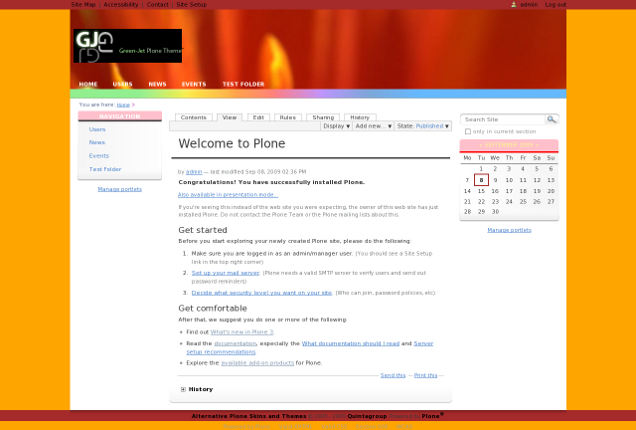Click Home breadcrumb link
This screenshot has height=430, width=636.
click(x=123, y=105)
